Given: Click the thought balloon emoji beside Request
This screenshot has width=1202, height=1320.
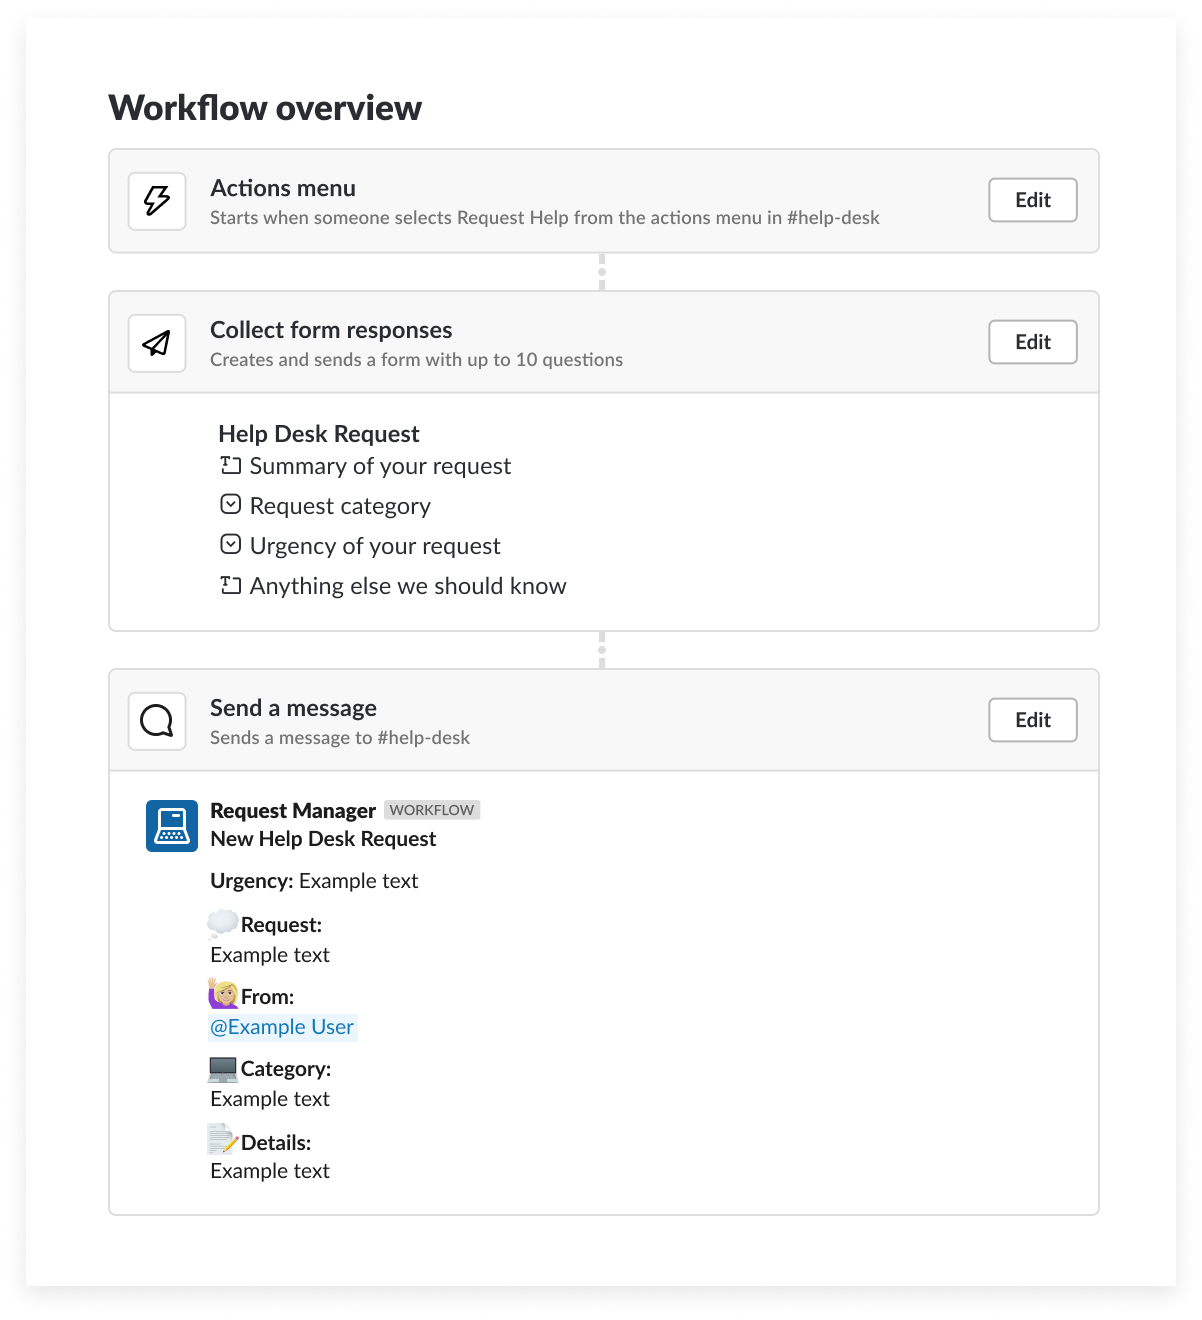Looking at the screenshot, I should (x=222, y=923).
